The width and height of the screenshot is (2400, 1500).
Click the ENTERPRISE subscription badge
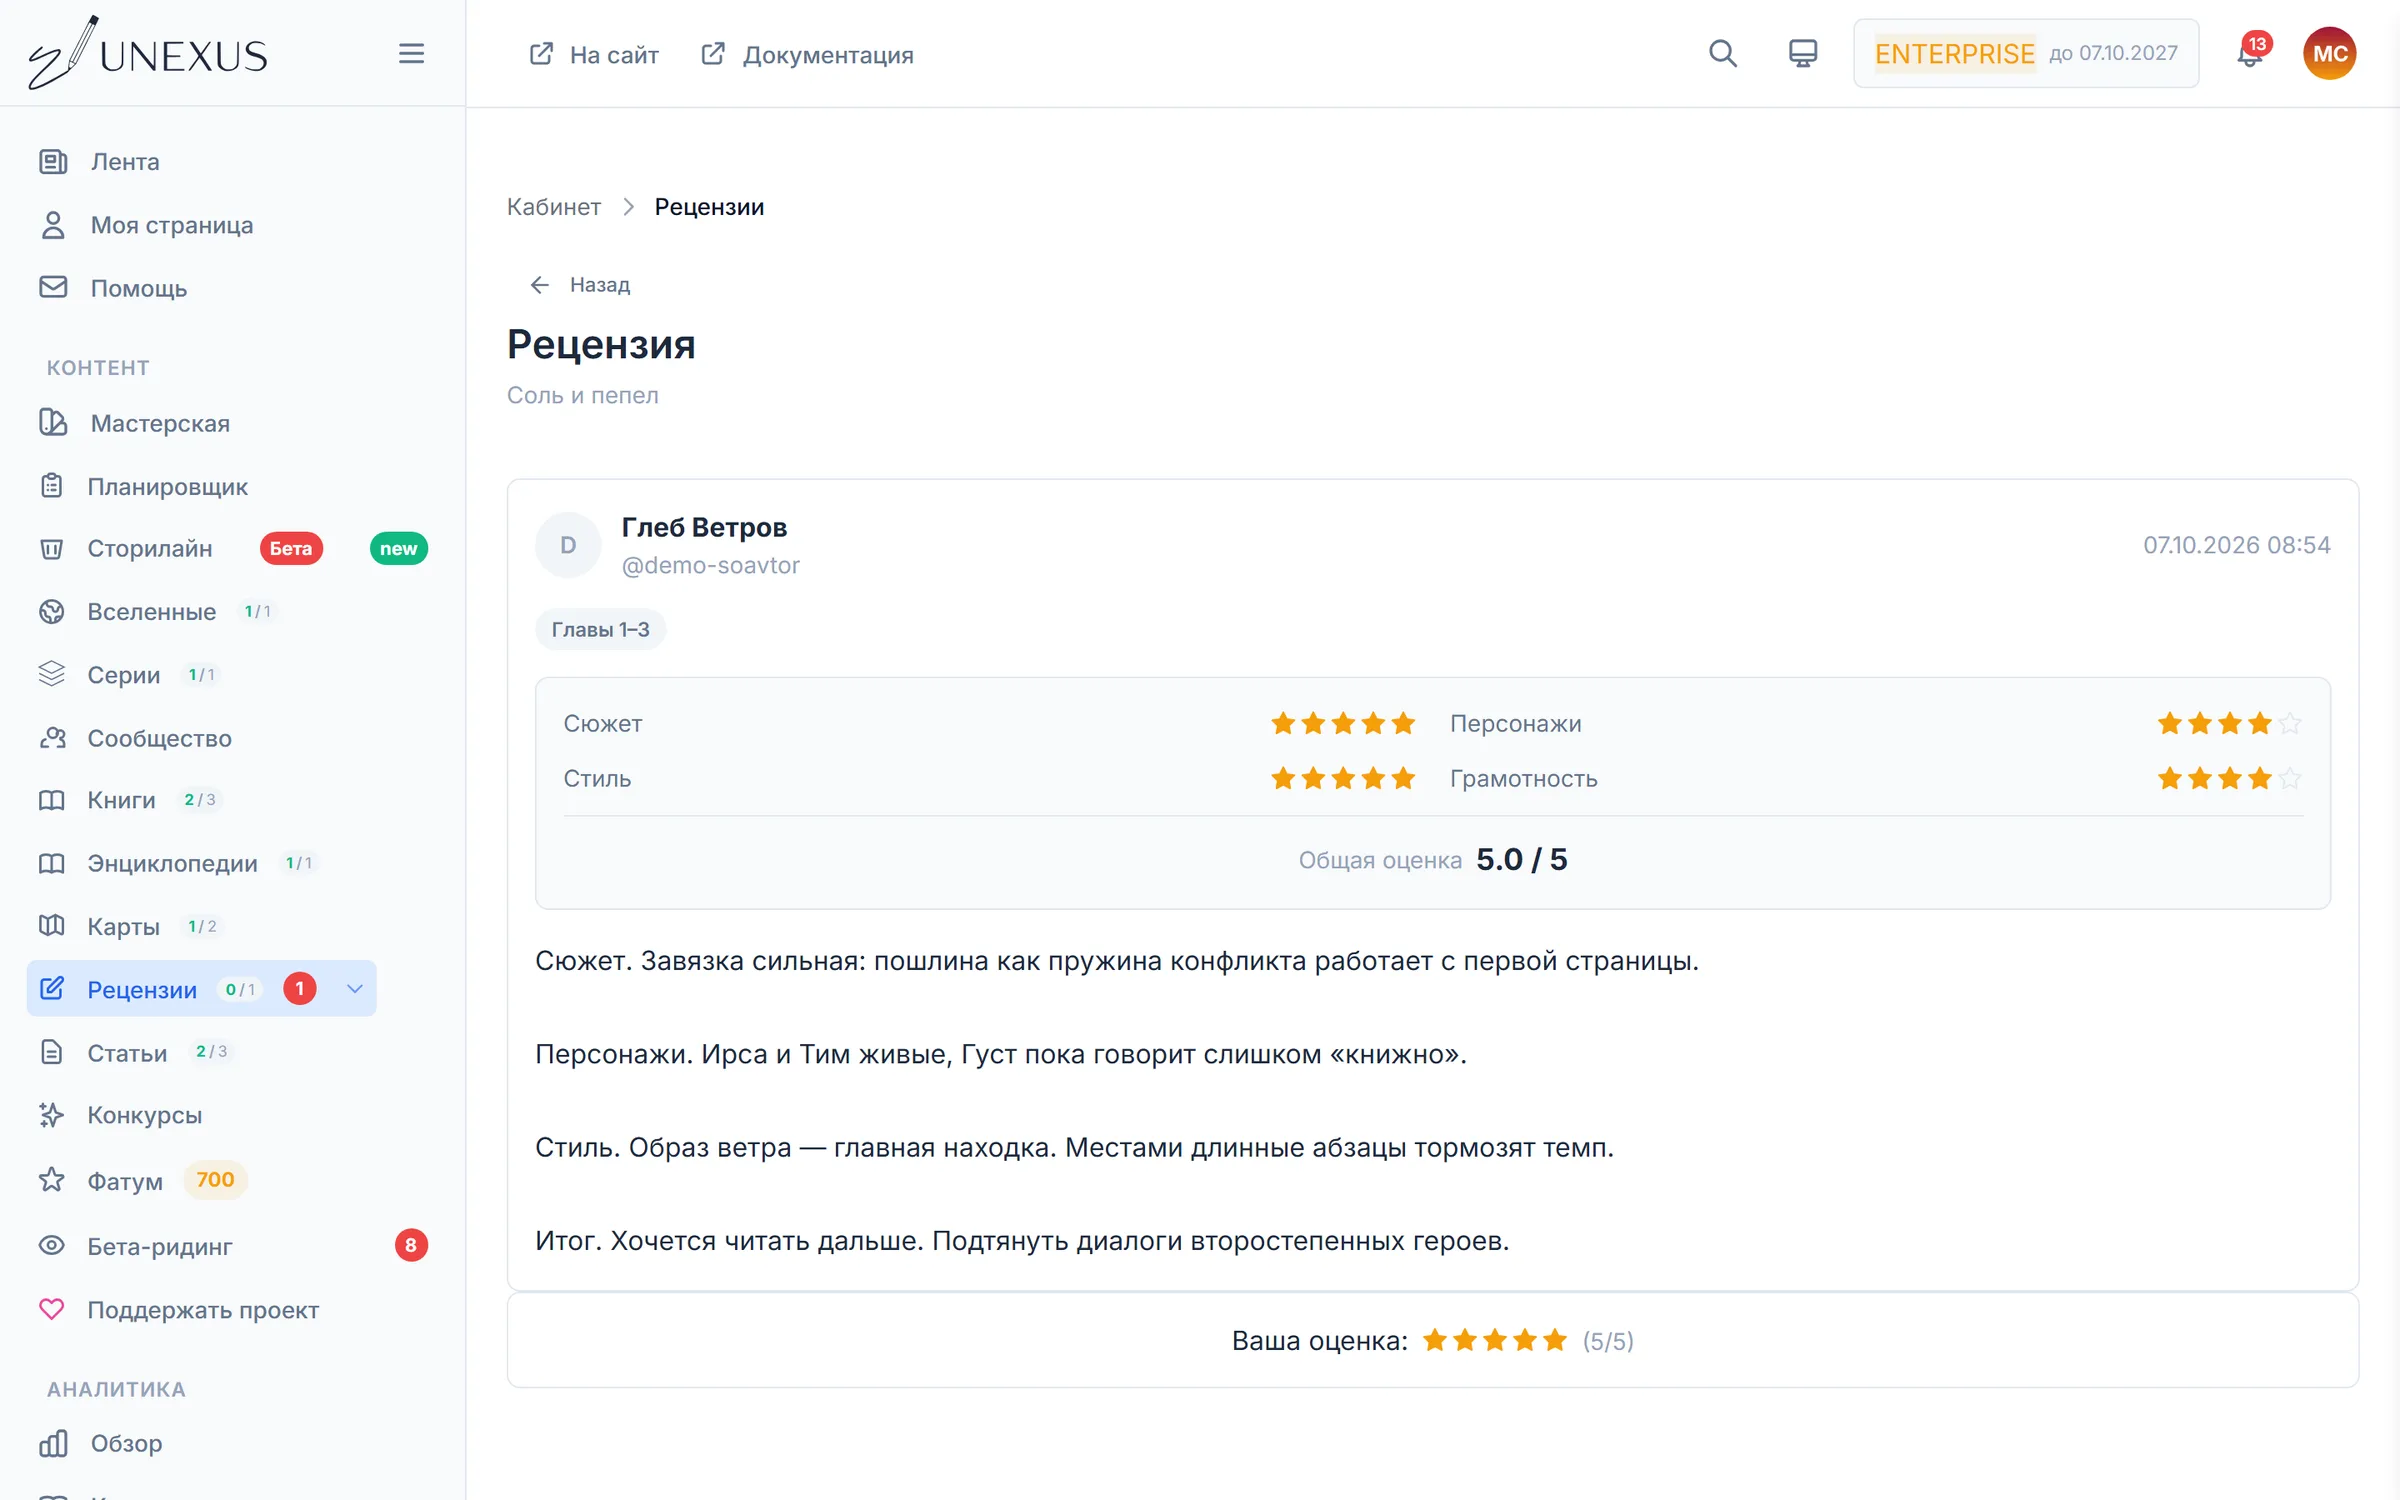[1954, 53]
